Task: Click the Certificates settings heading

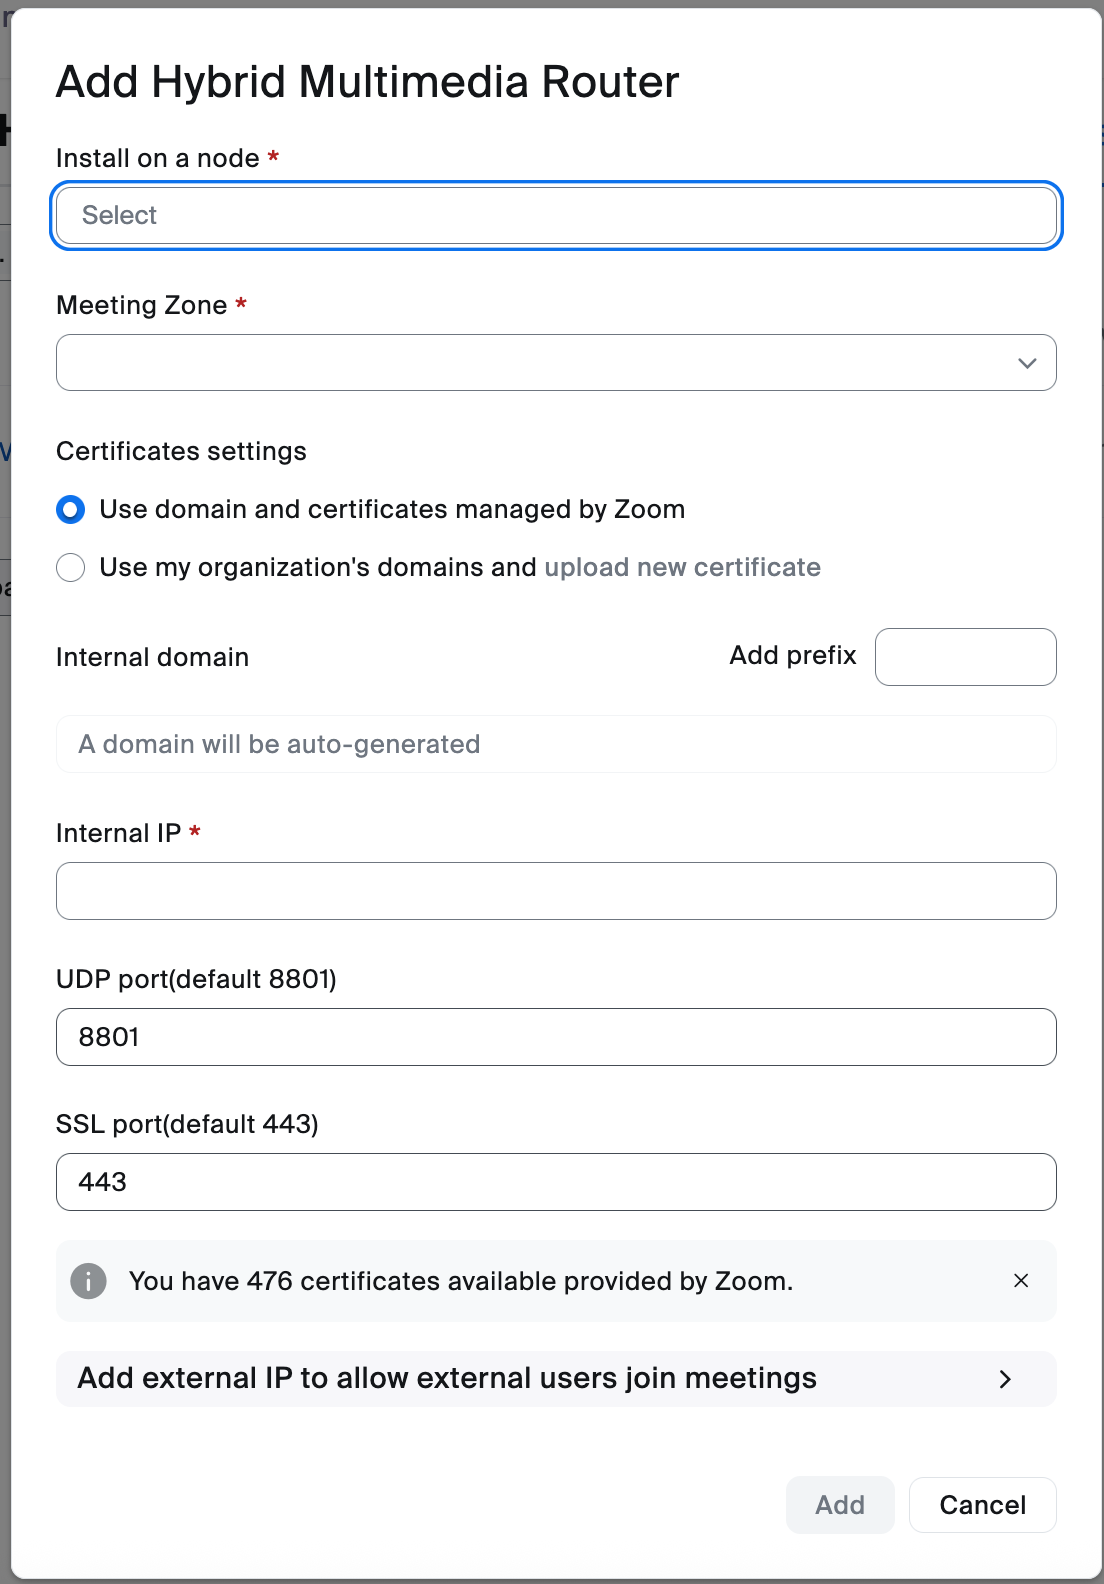Action: (x=181, y=451)
